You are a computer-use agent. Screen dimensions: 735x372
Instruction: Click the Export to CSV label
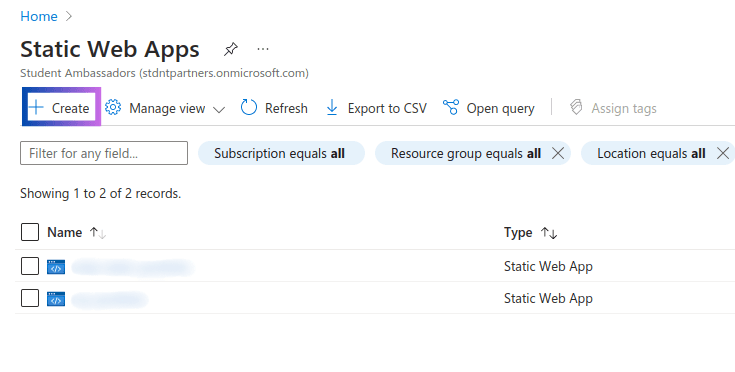387,108
